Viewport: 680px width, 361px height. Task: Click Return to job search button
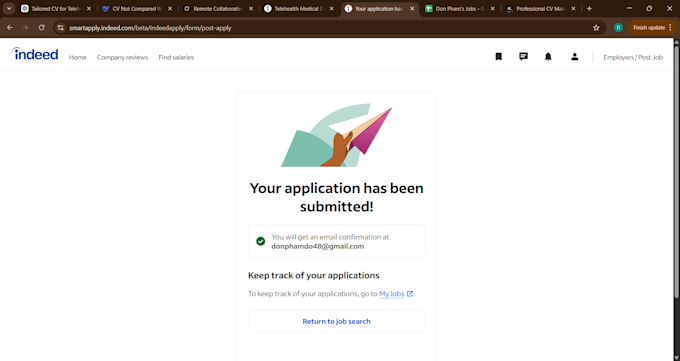tap(337, 321)
